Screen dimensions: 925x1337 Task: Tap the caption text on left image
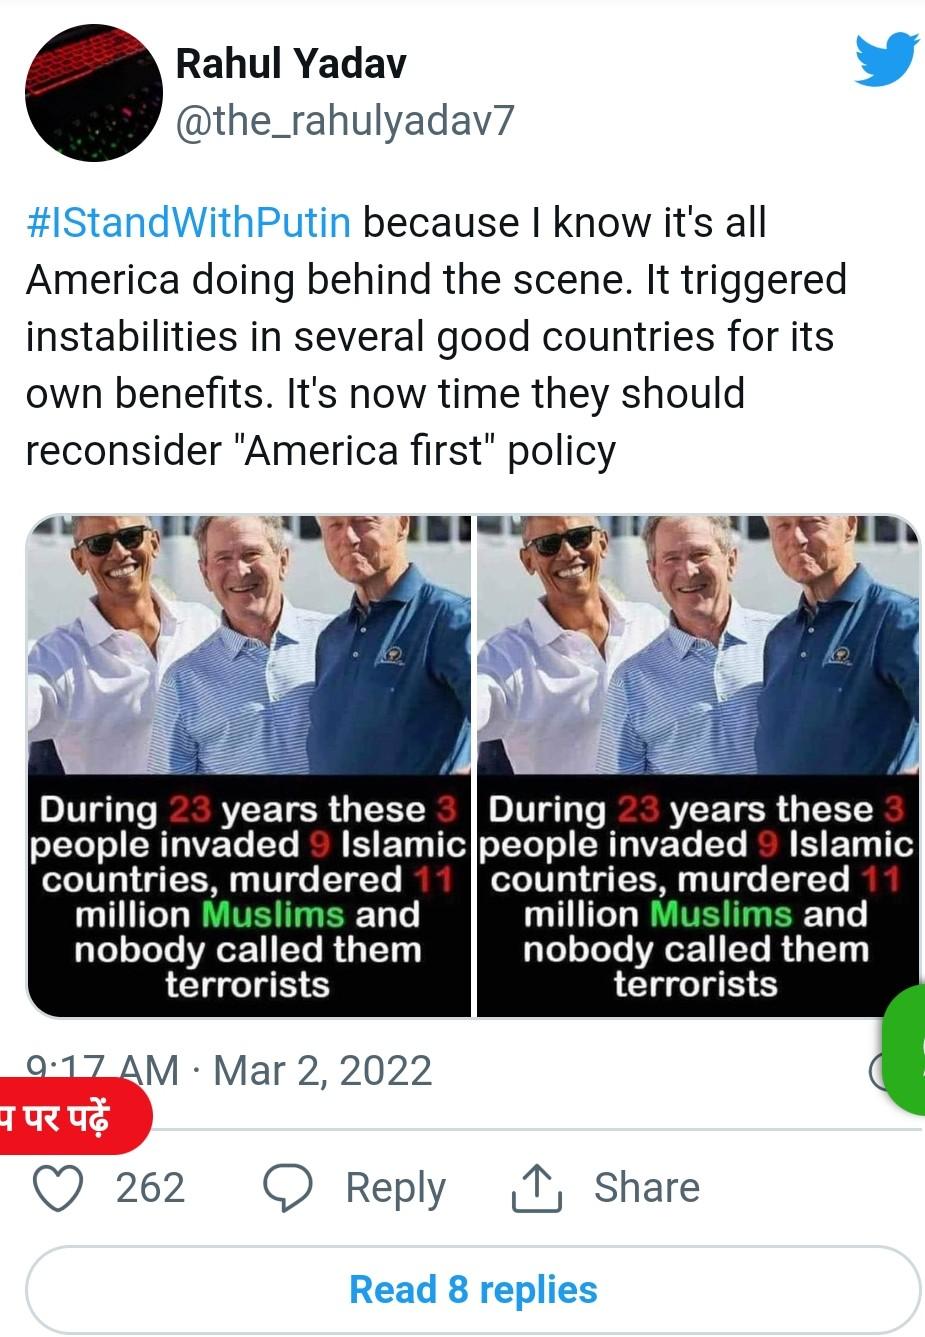coord(248,897)
